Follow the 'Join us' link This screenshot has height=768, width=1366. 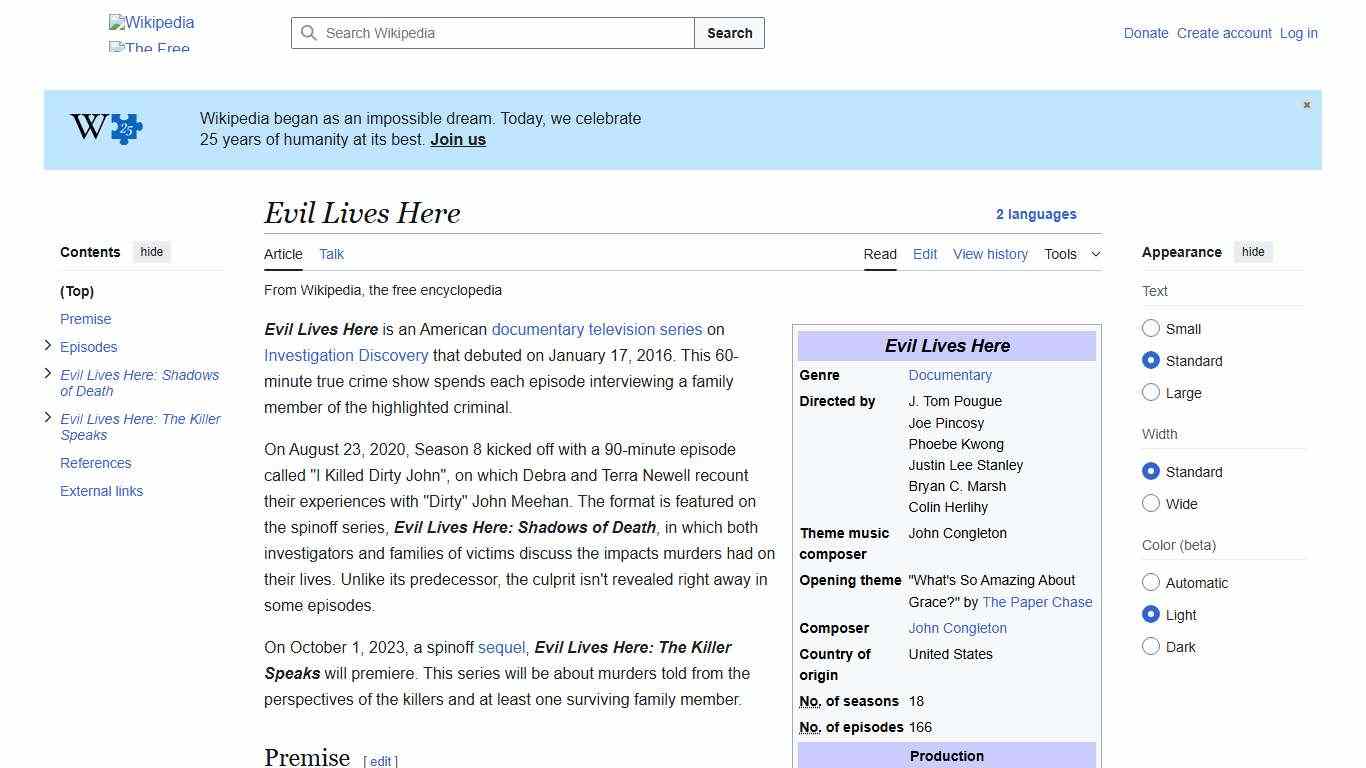457,139
